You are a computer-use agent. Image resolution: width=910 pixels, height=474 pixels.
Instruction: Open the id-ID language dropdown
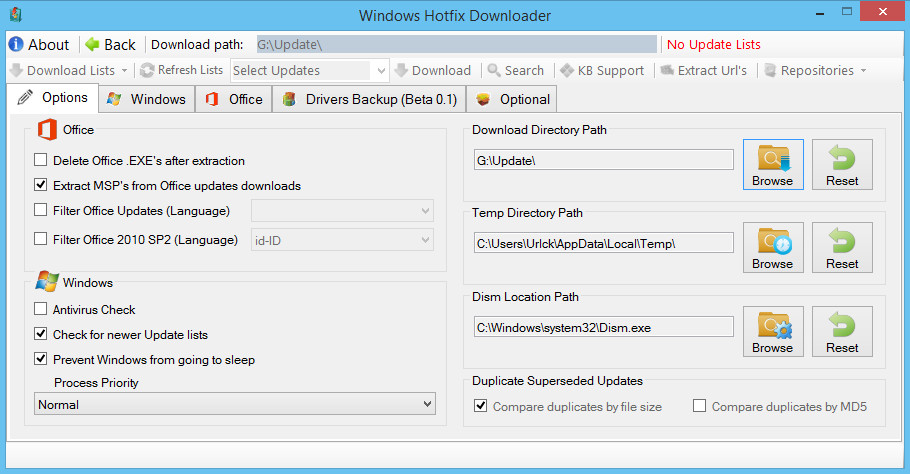342,240
